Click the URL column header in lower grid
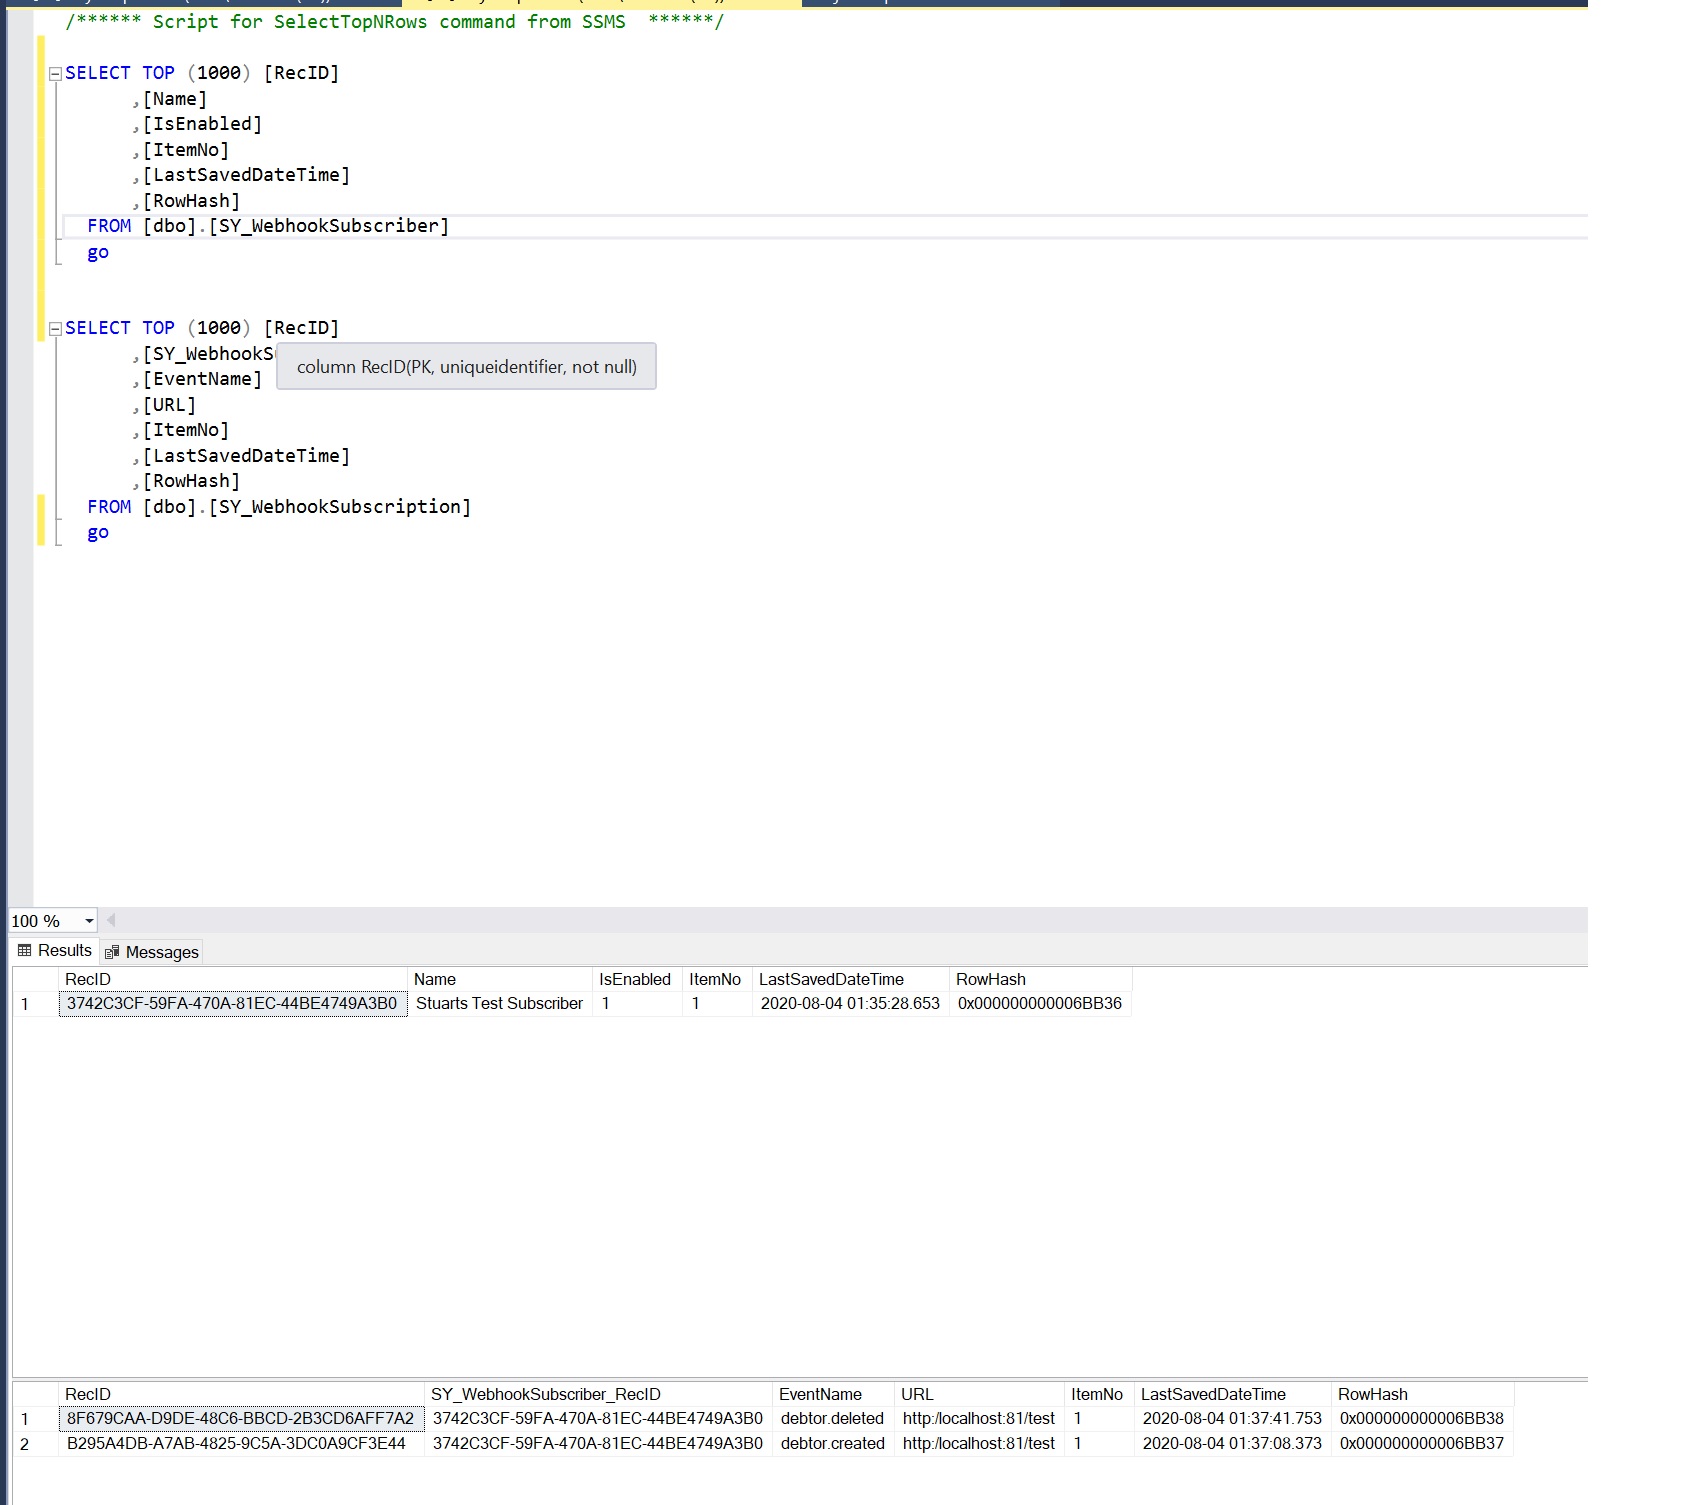 tap(917, 1394)
